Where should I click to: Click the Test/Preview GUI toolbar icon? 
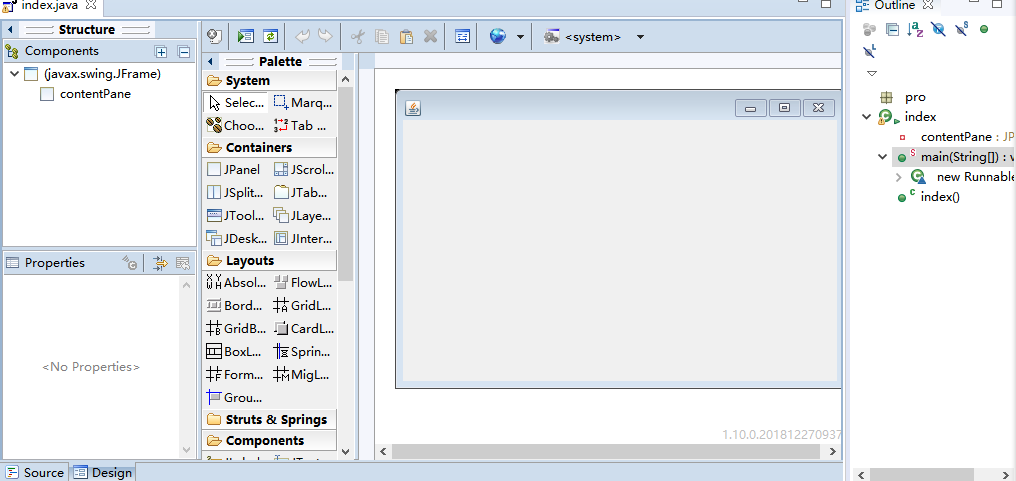[x=245, y=37]
